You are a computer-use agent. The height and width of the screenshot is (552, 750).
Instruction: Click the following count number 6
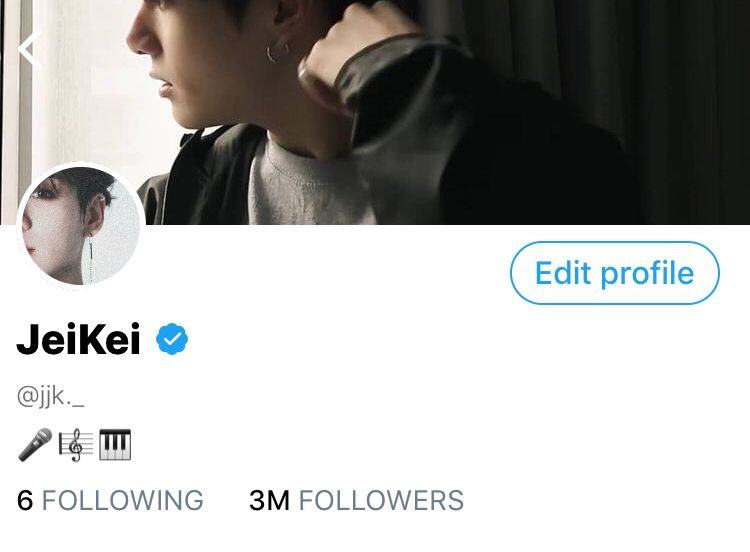point(25,500)
